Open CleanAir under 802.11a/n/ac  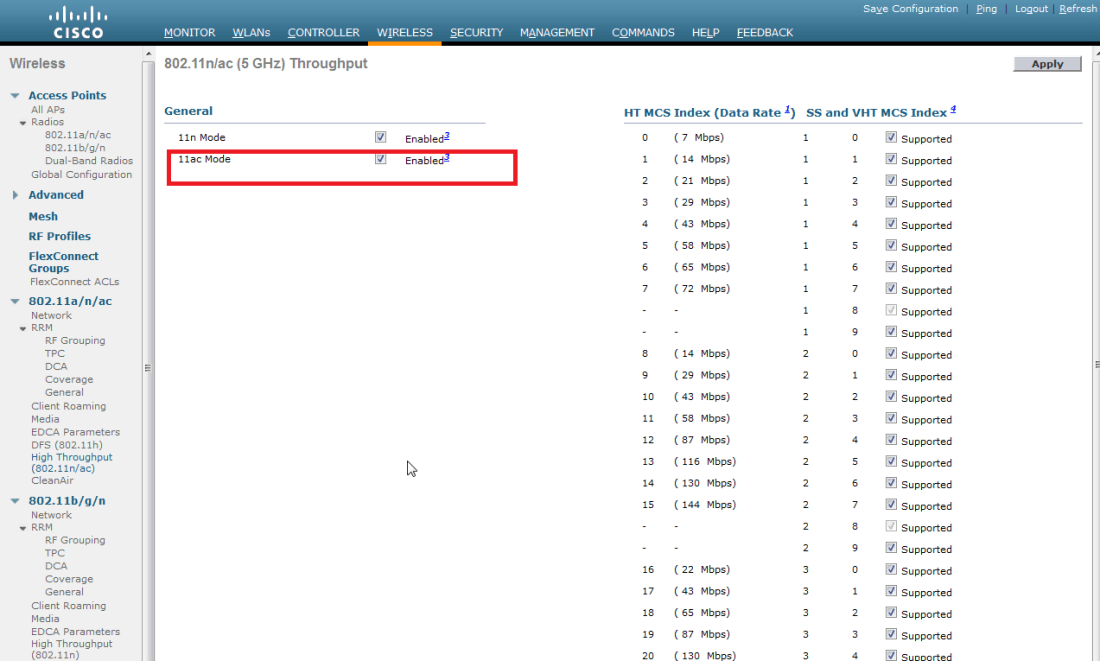(x=52, y=481)
